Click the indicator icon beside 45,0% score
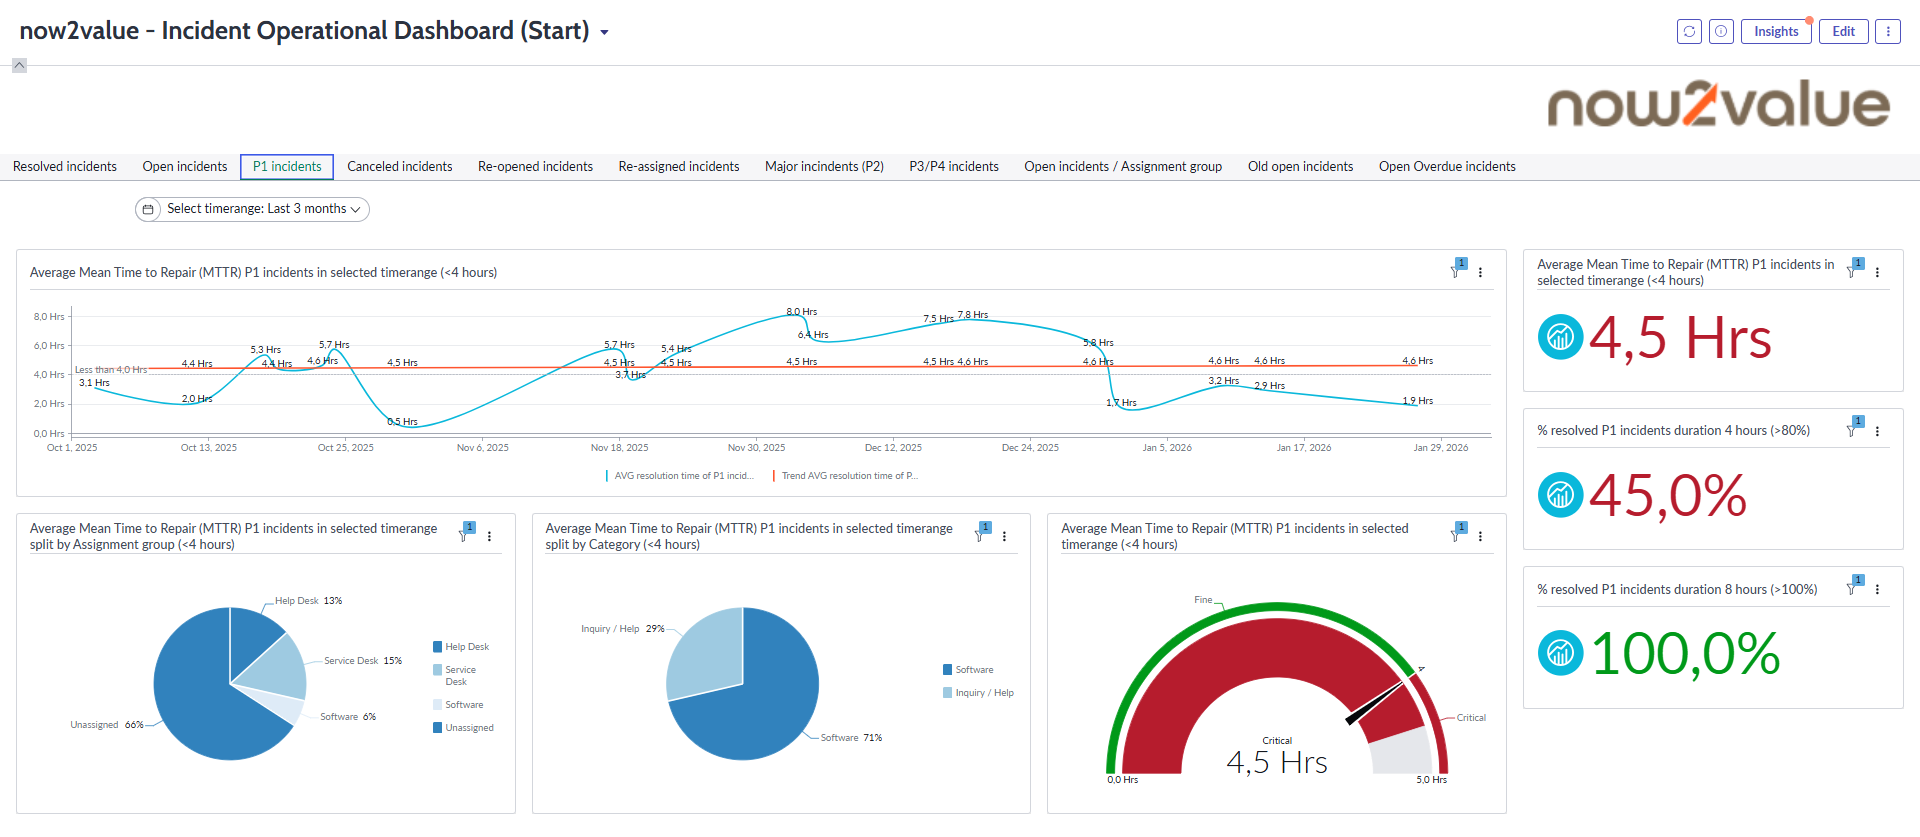The width and height of the screenshot is (1920, 837). click(x=1560, y=495)
